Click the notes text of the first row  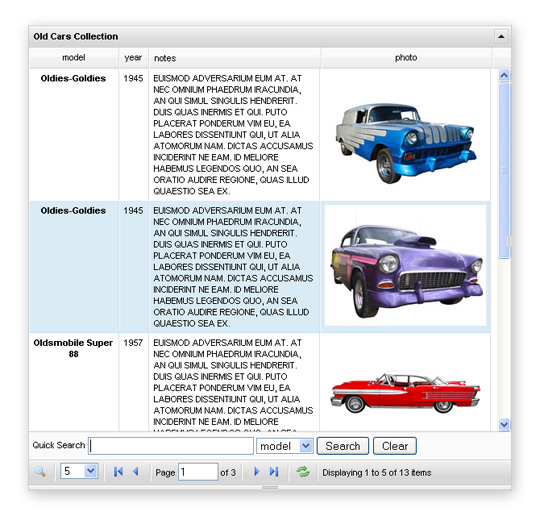tap(233, 135)
